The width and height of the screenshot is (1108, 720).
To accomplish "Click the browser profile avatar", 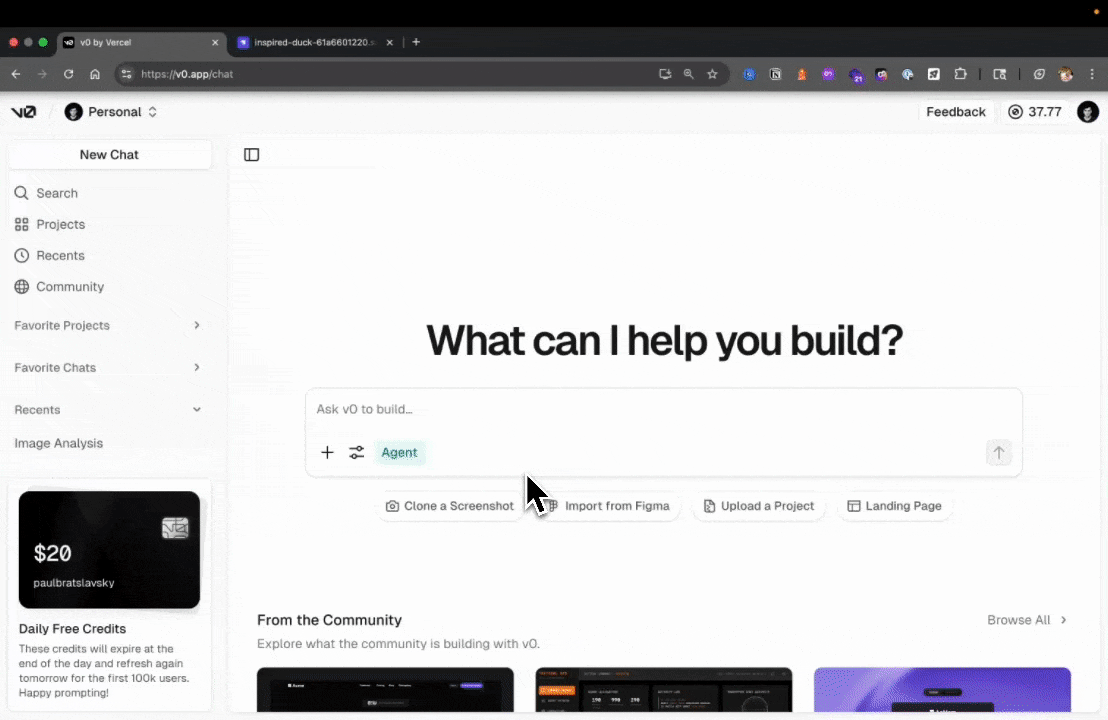I will tap(1066, 74).
